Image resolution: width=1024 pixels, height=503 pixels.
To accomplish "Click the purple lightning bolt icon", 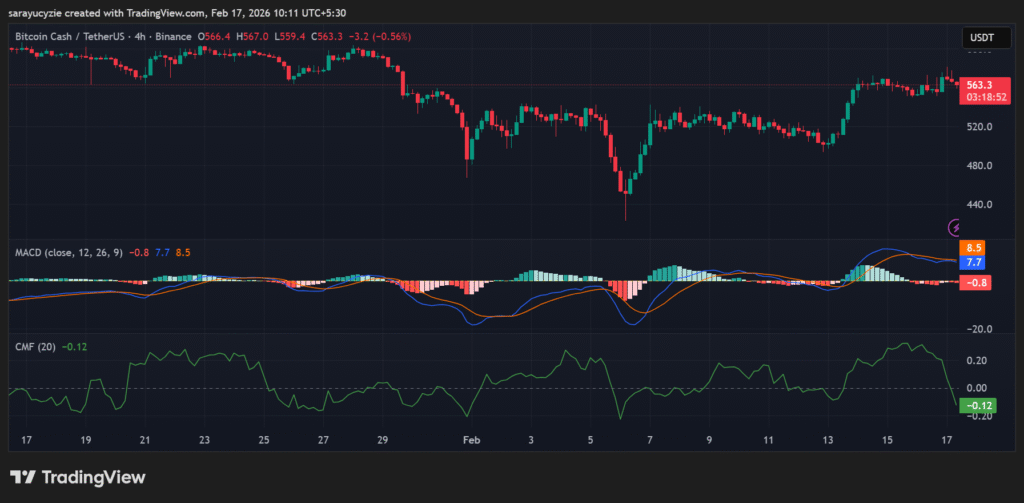I will coord(955,227).
